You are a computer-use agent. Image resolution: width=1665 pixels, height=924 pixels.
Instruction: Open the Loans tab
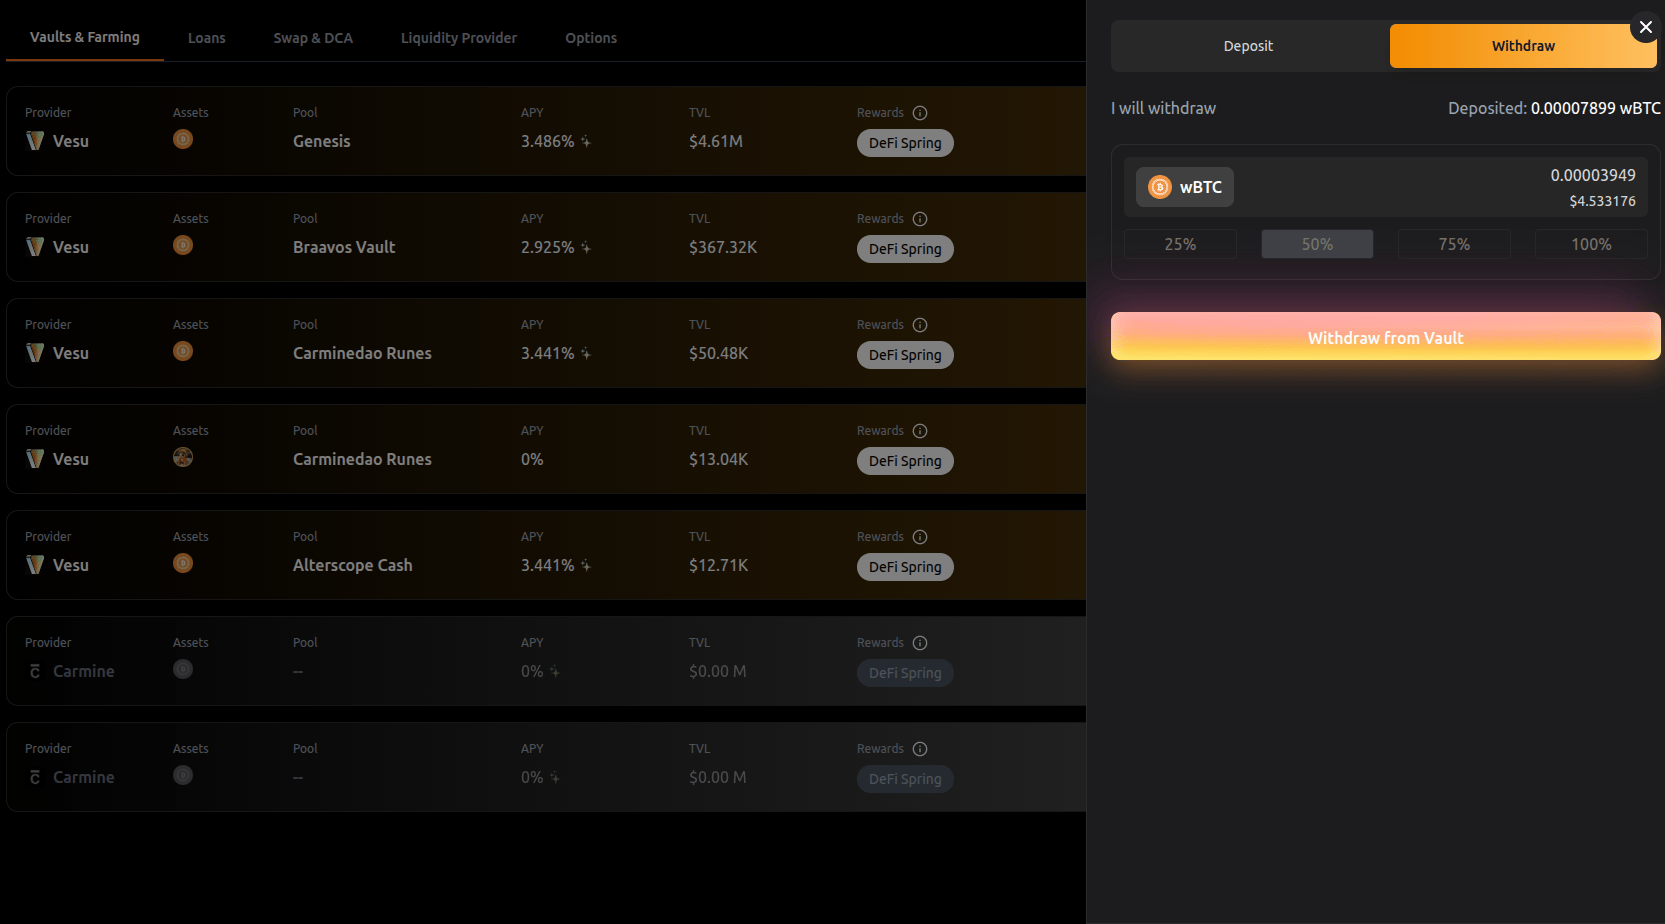[207, 38]
